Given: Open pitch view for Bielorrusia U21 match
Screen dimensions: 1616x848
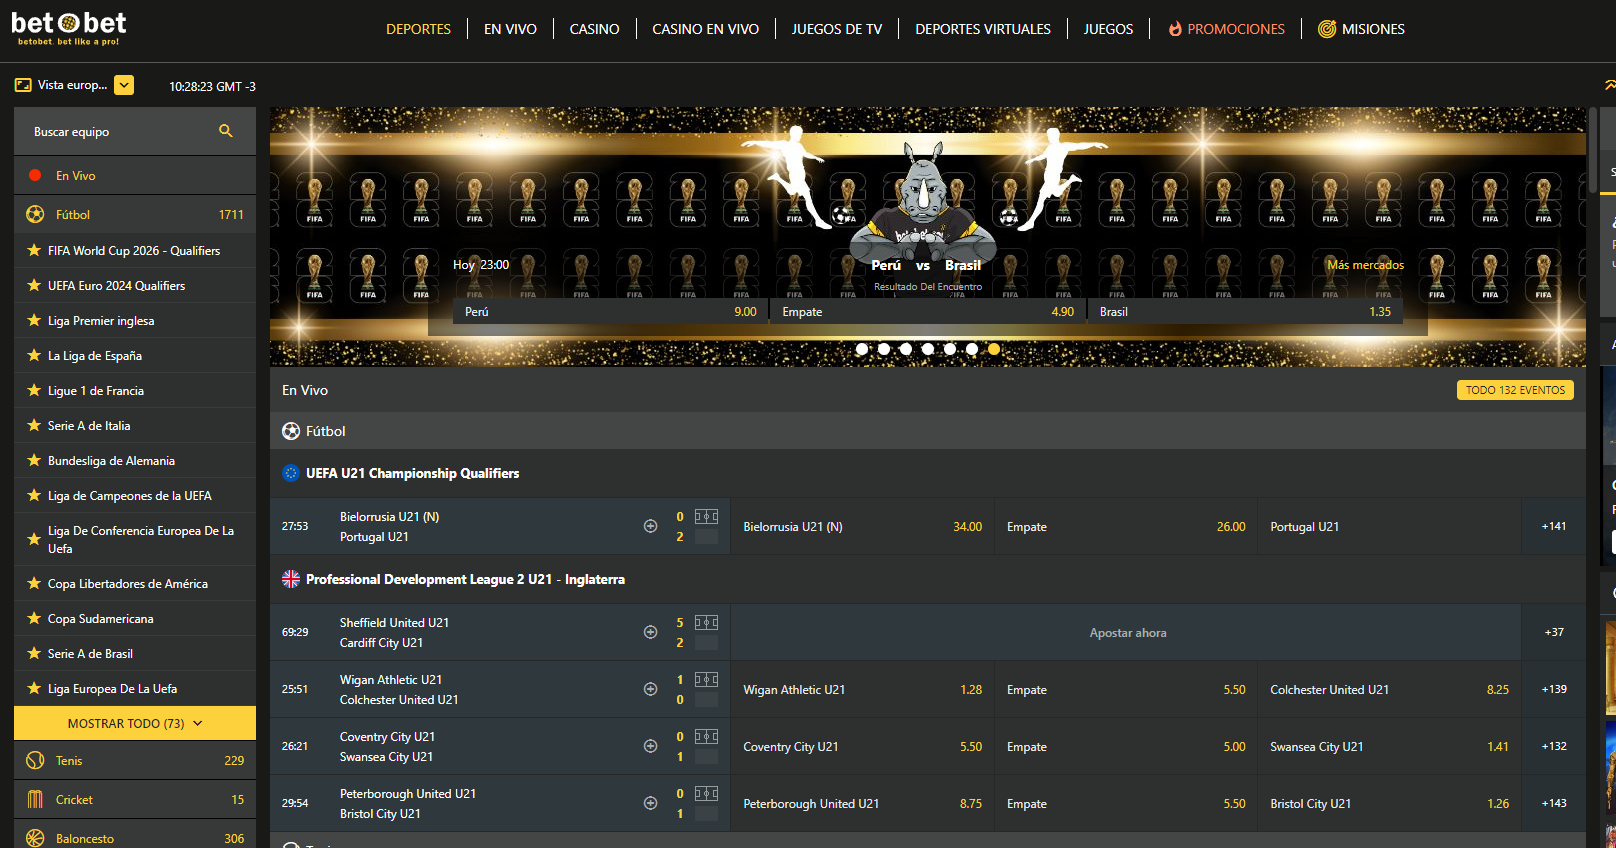Looking at the screenshot, I should pos(706,516).
